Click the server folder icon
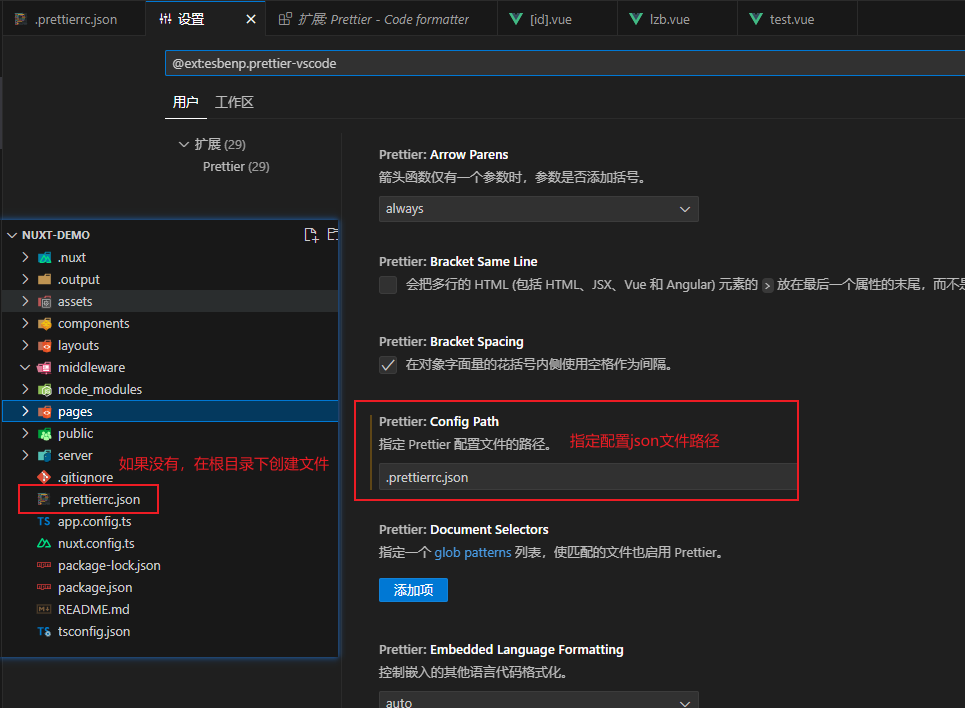Viewport: 965px width, 708px height. coord(44,456)
